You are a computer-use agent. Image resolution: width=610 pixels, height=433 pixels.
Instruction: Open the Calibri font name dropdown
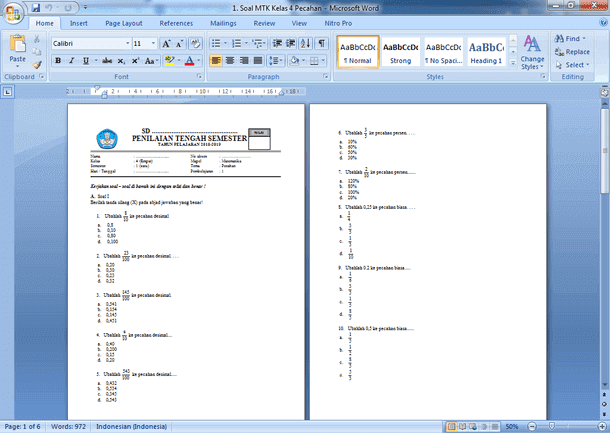(127, 44)
